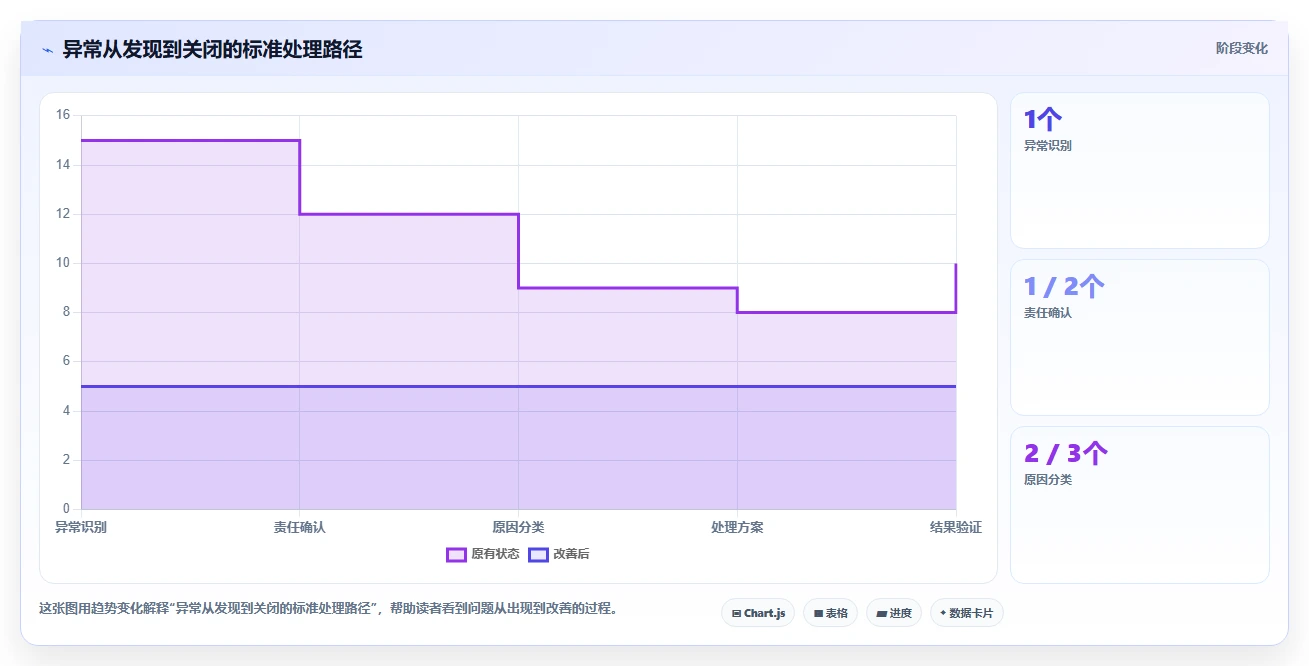Click the wave icon beside the header title

click(48, 50)
